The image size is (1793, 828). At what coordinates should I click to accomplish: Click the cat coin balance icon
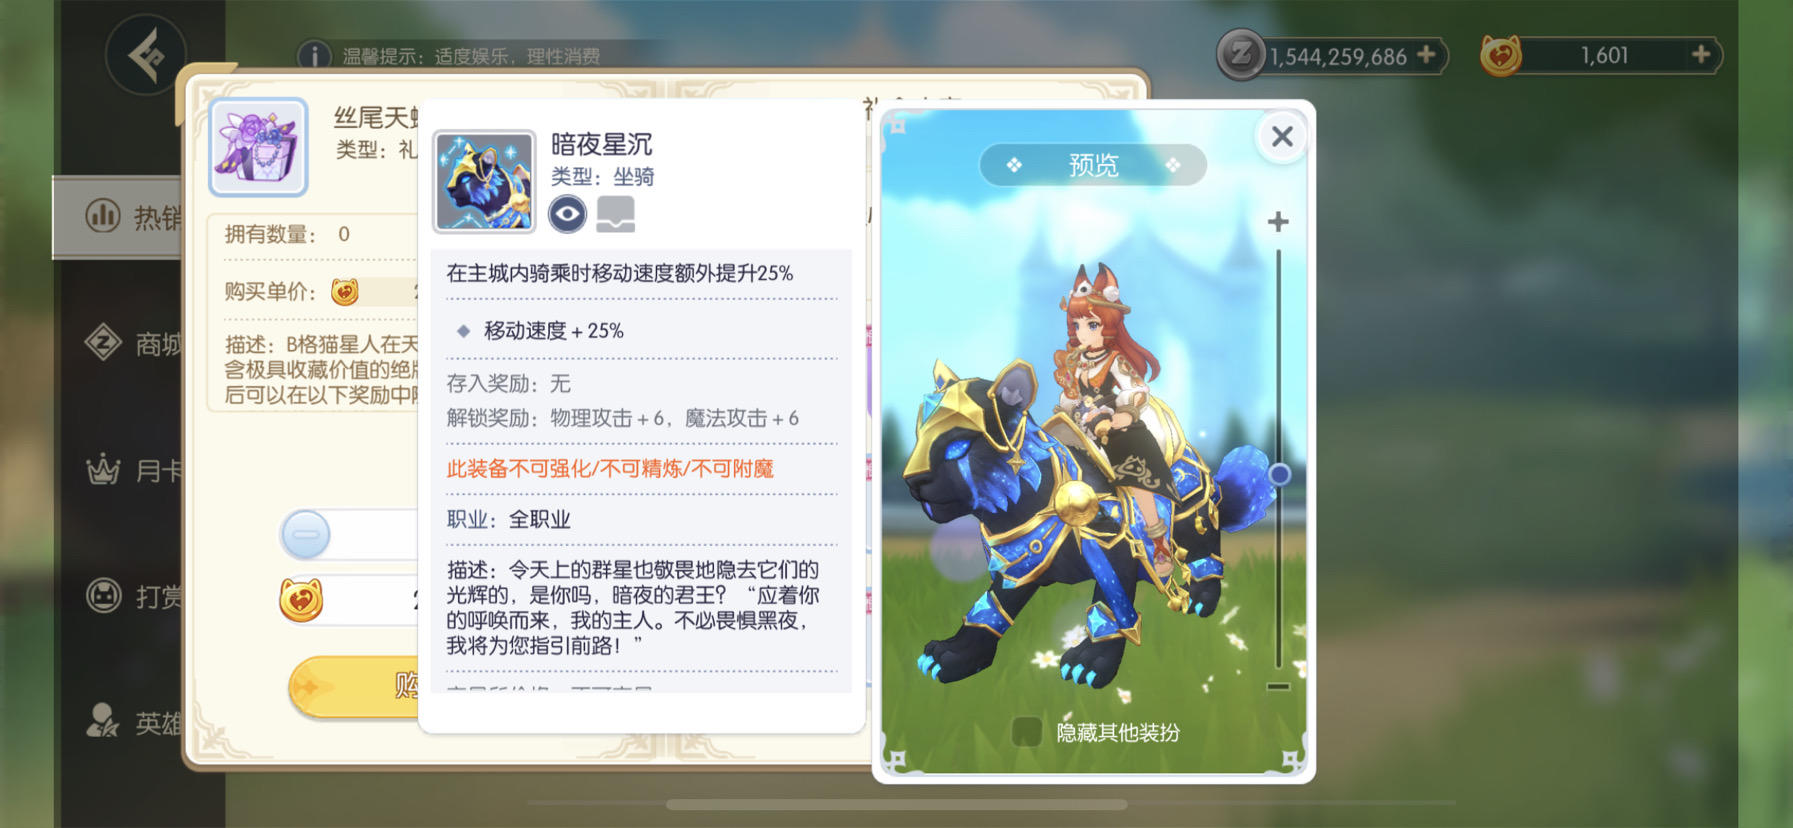(1501, 55)
